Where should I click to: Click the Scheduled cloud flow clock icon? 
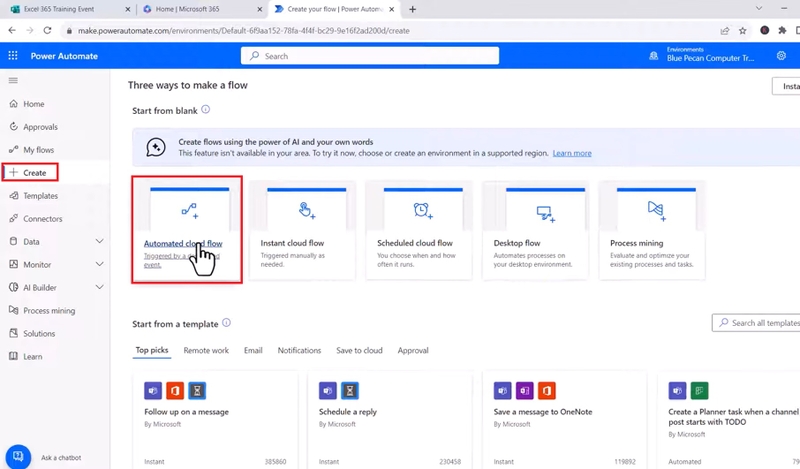point(423,210)
